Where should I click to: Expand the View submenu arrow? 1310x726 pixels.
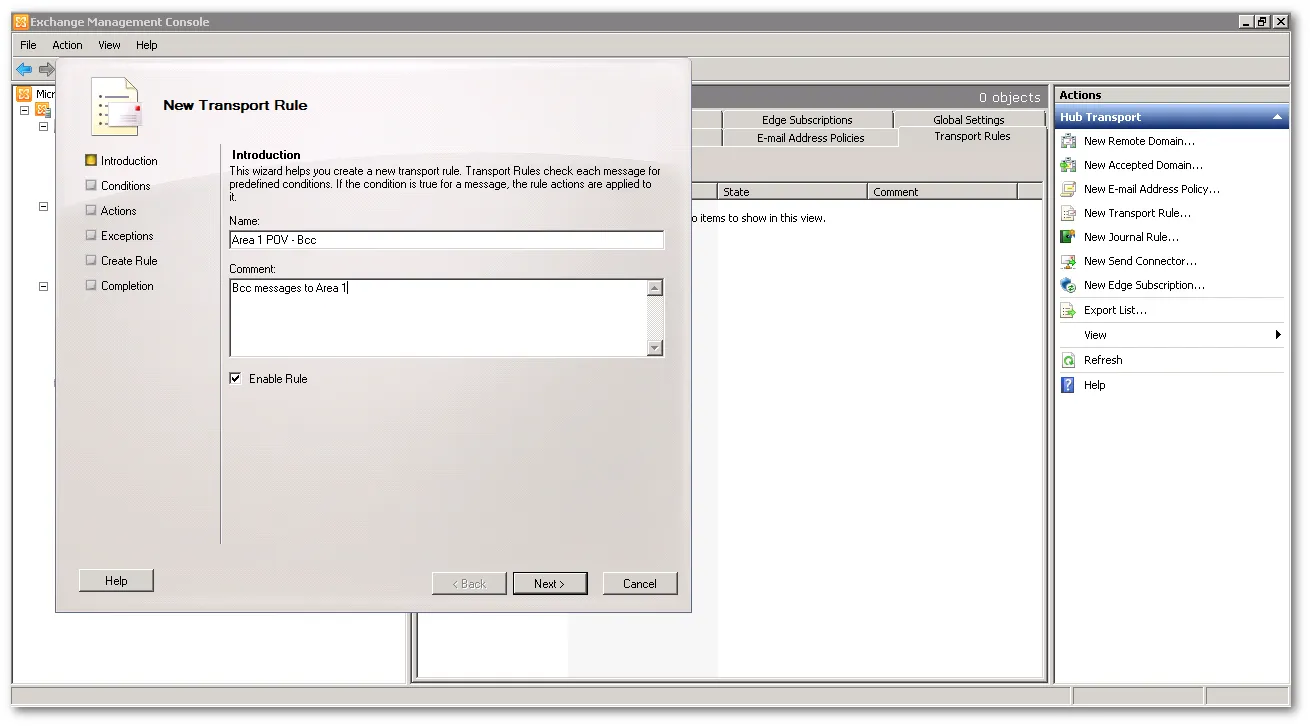pos(1278,335)
